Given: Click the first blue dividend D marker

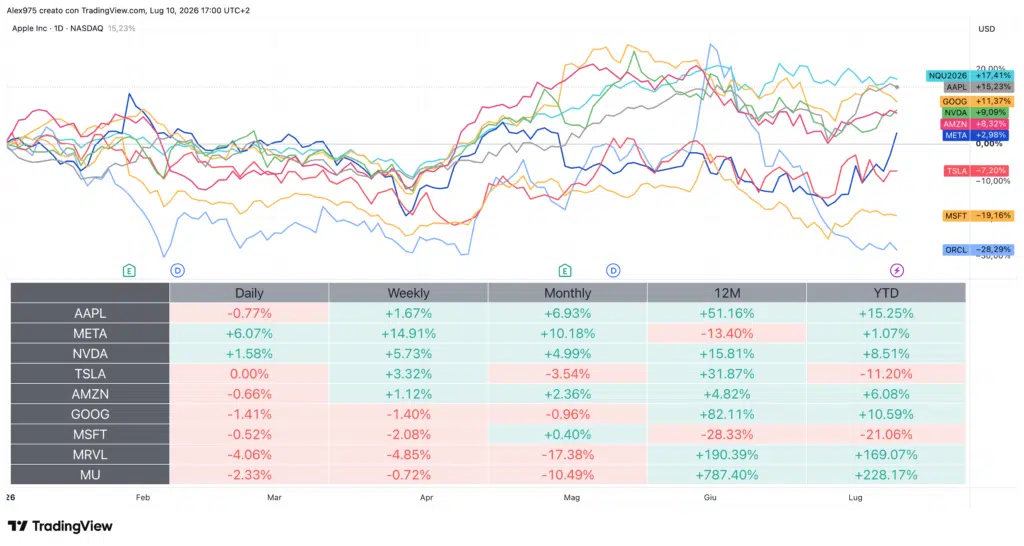Looking at the screenshot, I should (178, 270).
